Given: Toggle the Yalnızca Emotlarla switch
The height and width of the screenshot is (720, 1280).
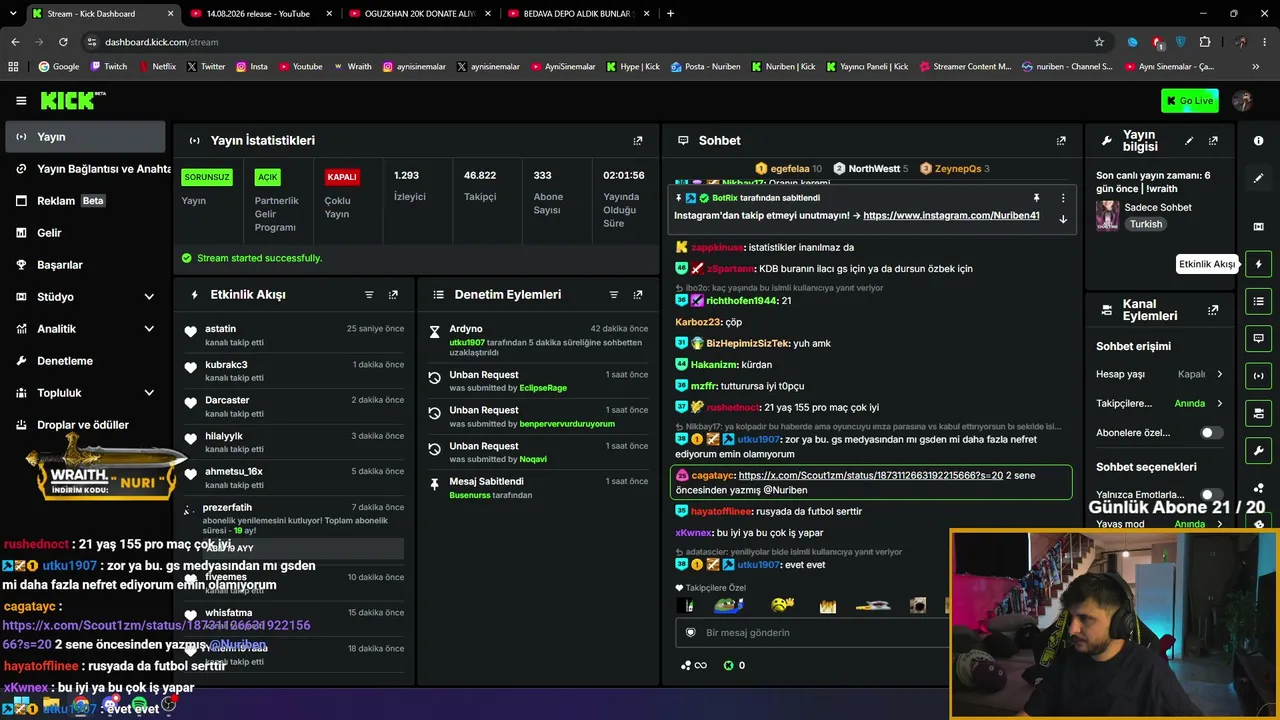Looking at the screenshot, I should [1211, 495].
